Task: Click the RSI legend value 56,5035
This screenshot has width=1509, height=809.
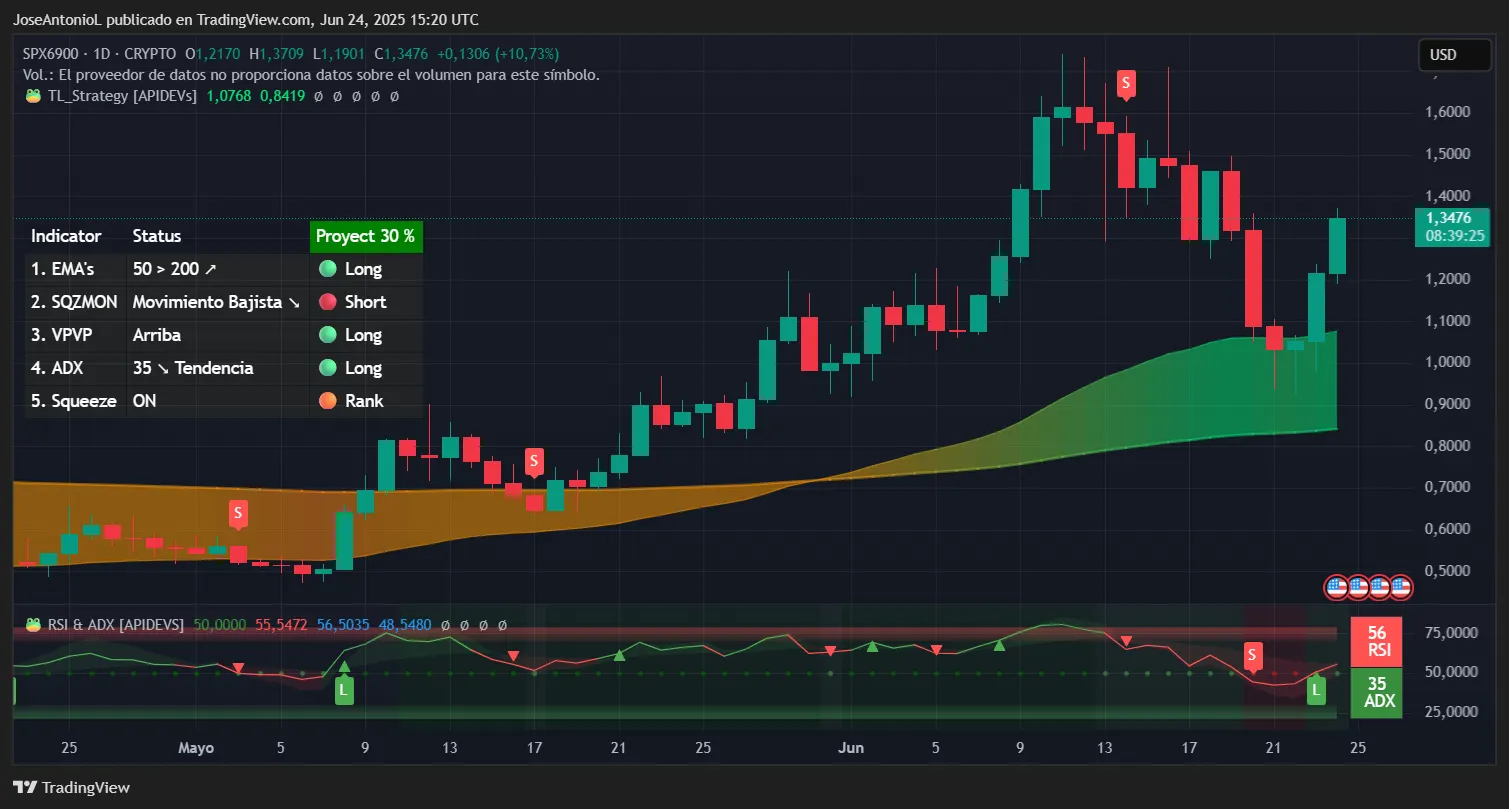Action: pyautogui.click(x=343, y=624)
